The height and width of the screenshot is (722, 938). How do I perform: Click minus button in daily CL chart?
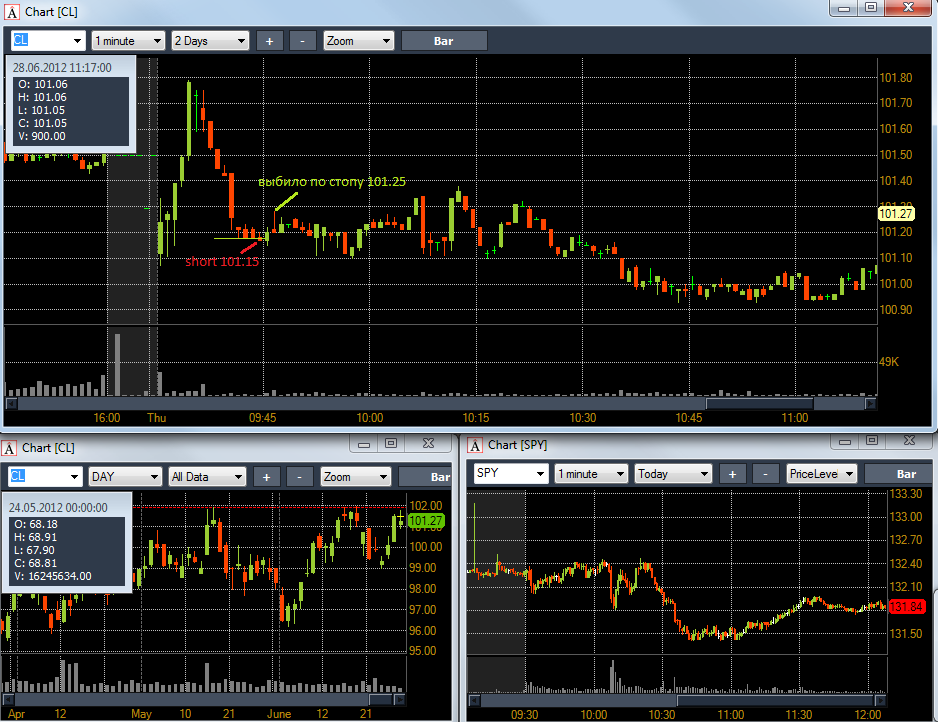pos(300,476)
